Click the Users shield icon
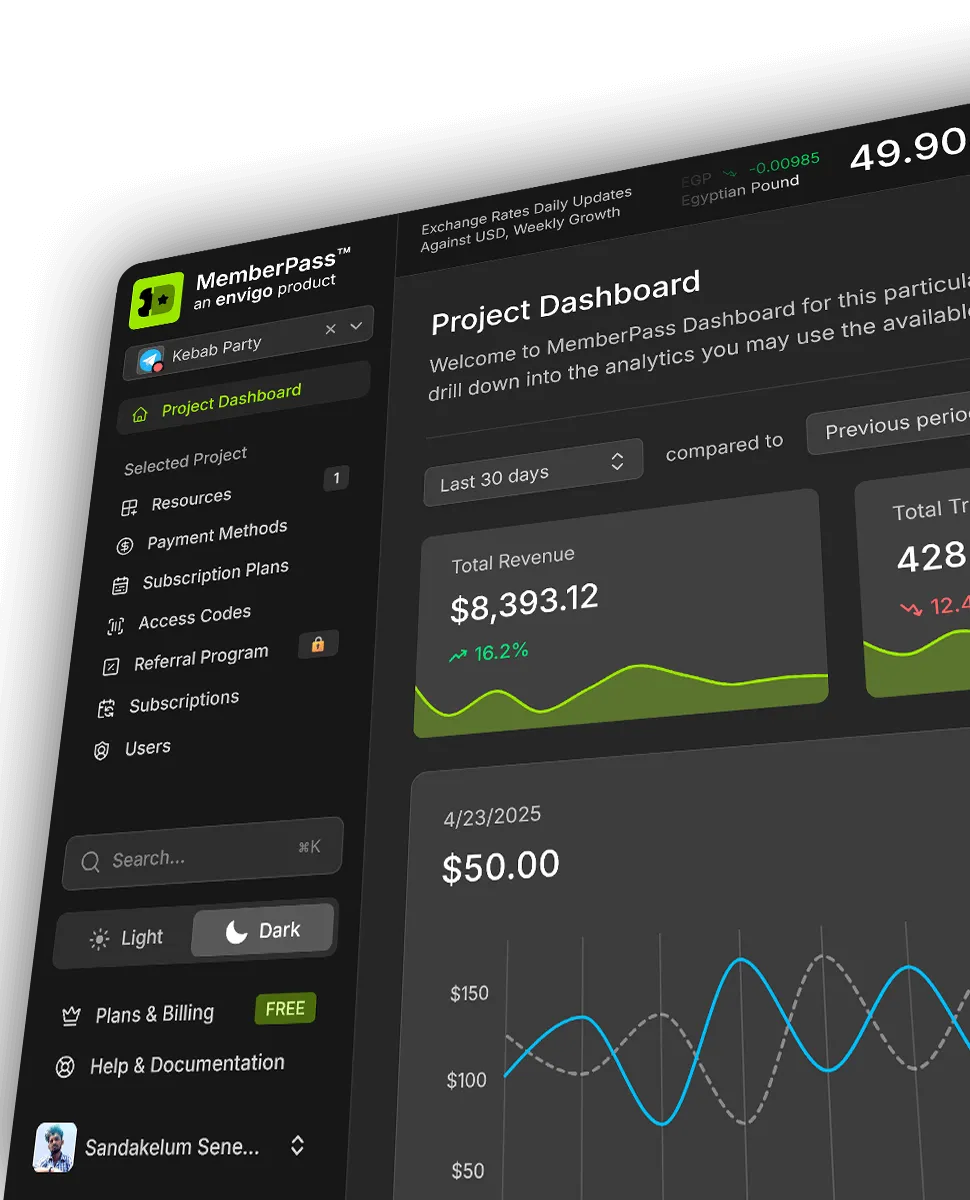This screenshot has width=970, height=1200. pos(101,751)
